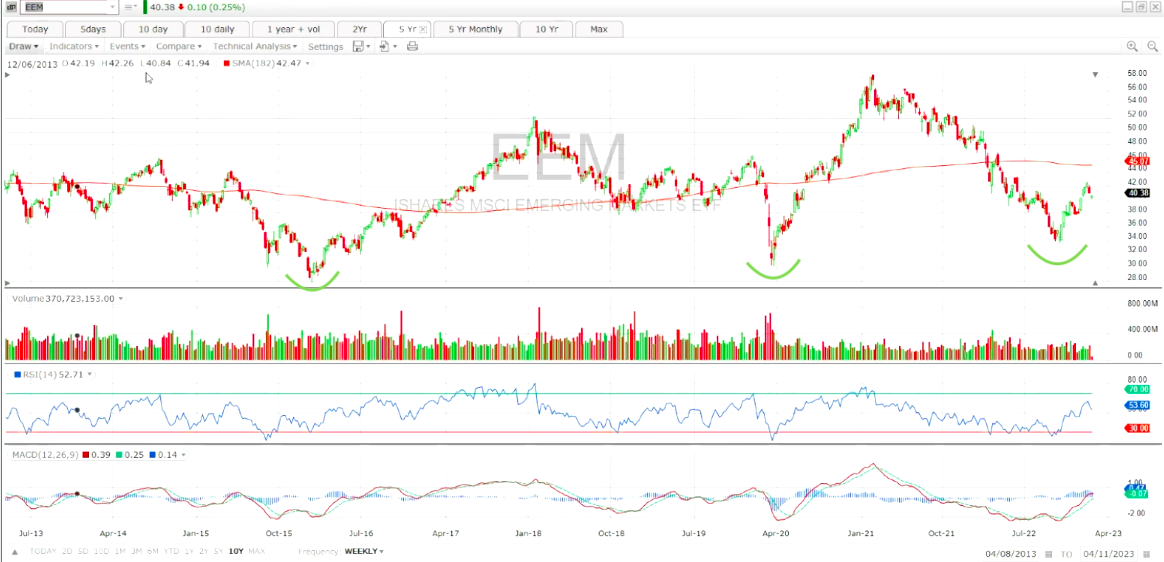The height and width of the screenshot is (562, 1164).
Task: Open the symbol box dropdown arrow
Action: coord(113,7)
